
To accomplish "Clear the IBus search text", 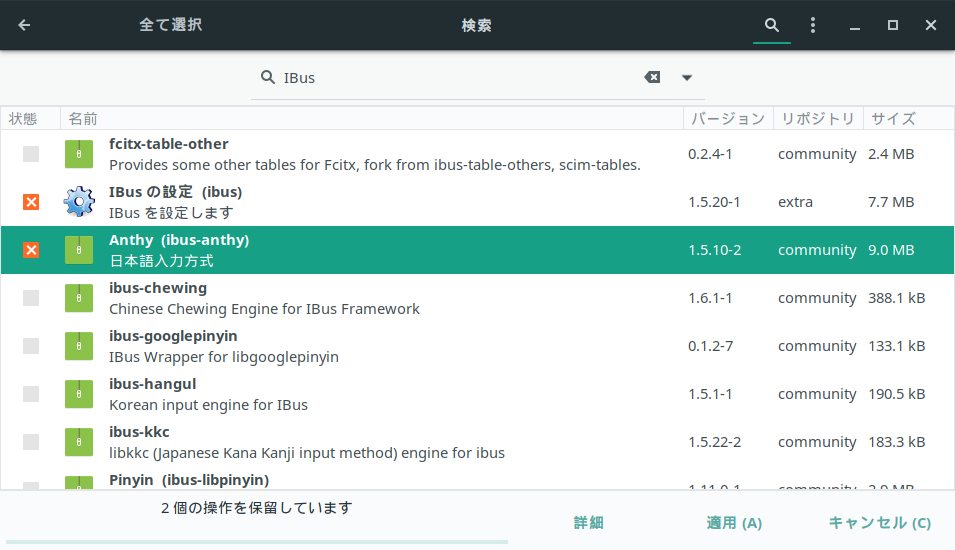I will 652,77.
